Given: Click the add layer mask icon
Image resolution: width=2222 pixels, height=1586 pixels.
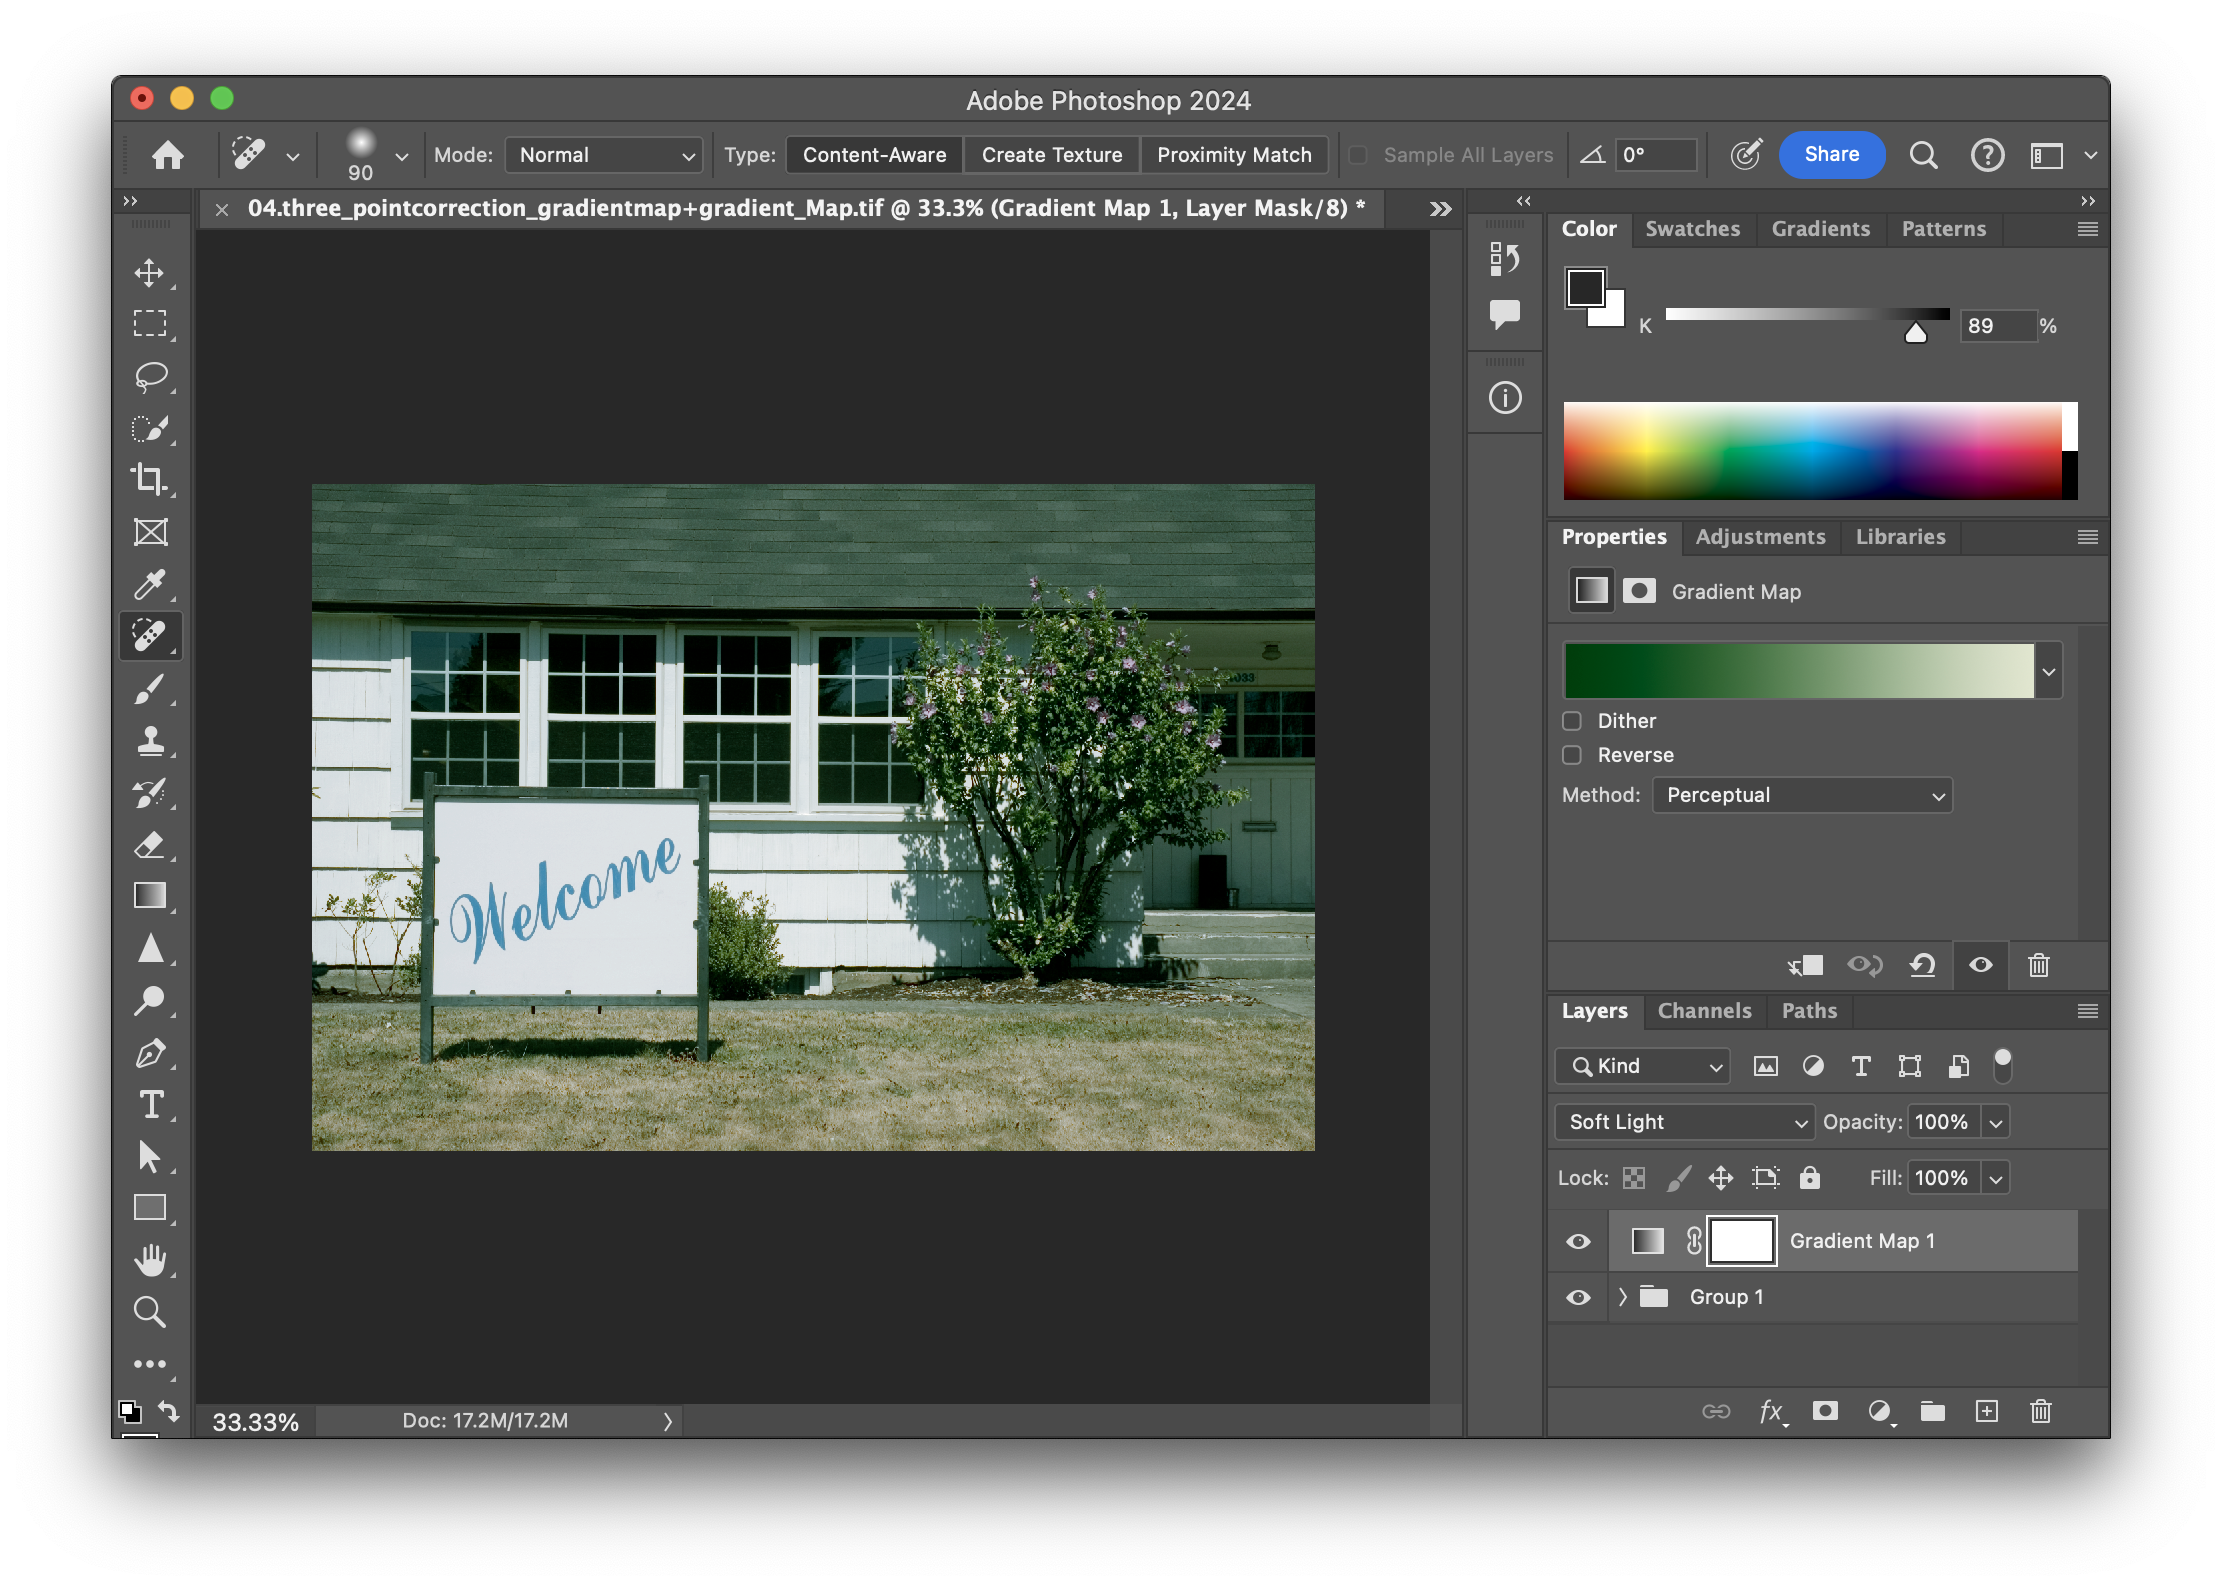Looking at the screenshot, I should [x=1825, y=1411].
